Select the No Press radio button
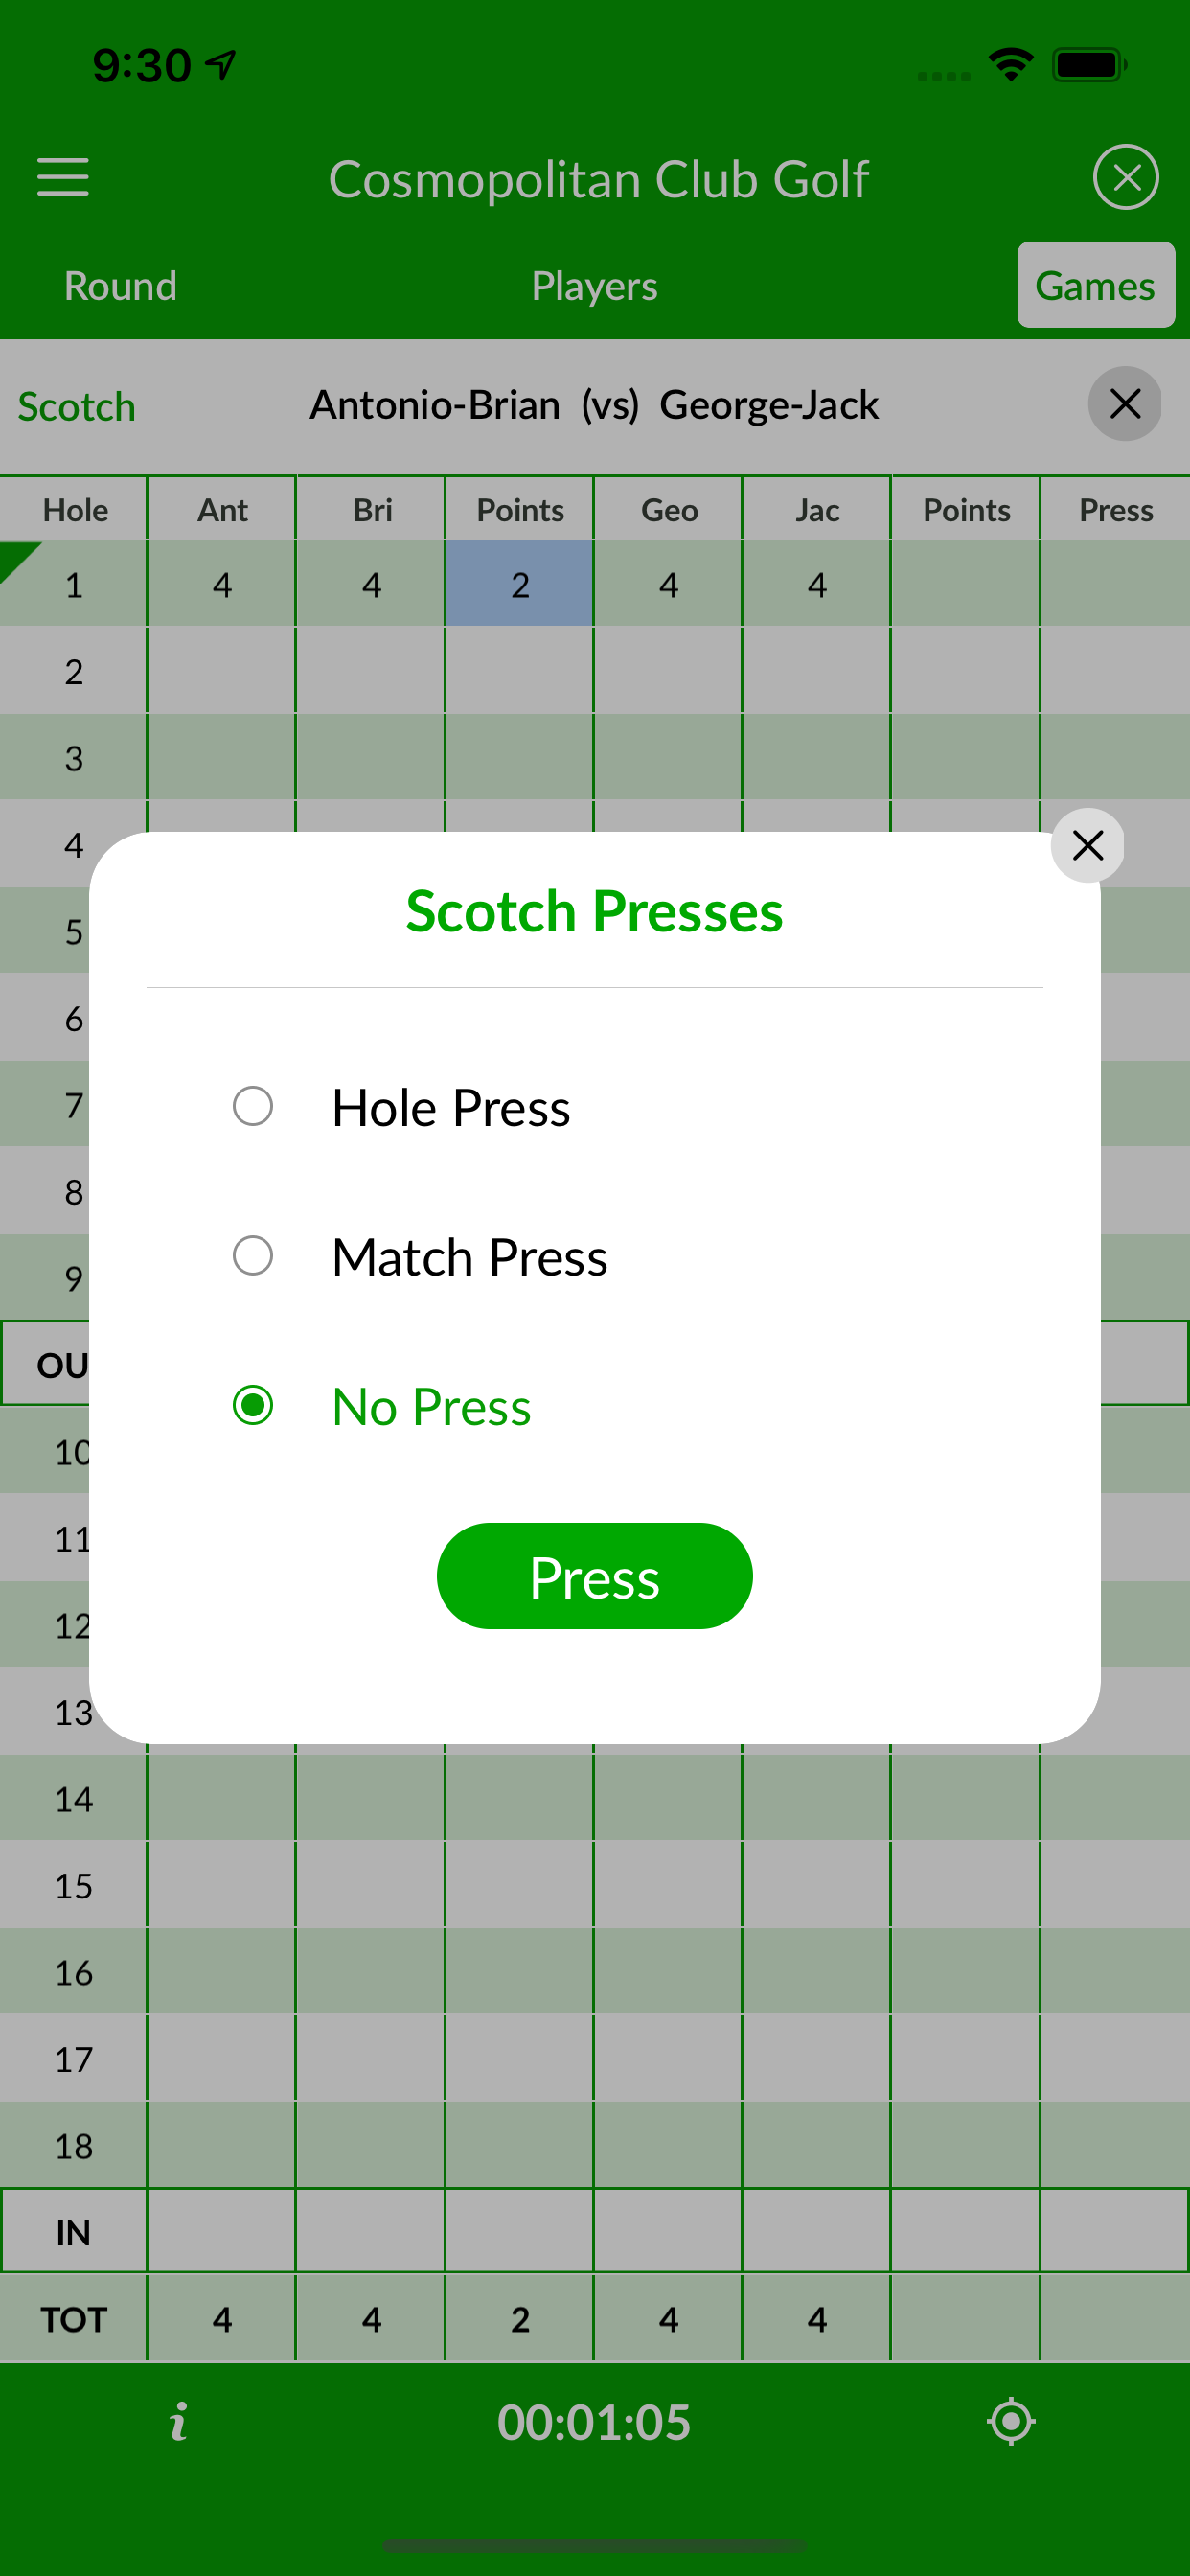The width and height of the screenshot is (1190, 2576). click(253, 1405)
